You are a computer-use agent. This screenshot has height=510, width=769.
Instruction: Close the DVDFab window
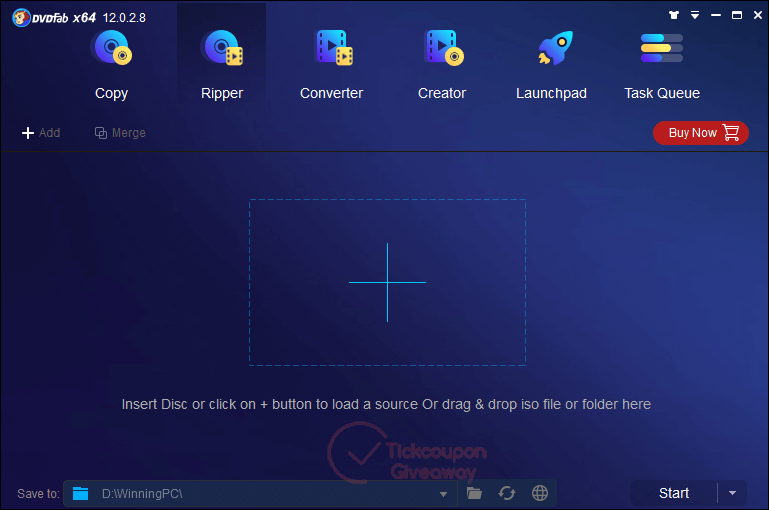tap(758, 15)
